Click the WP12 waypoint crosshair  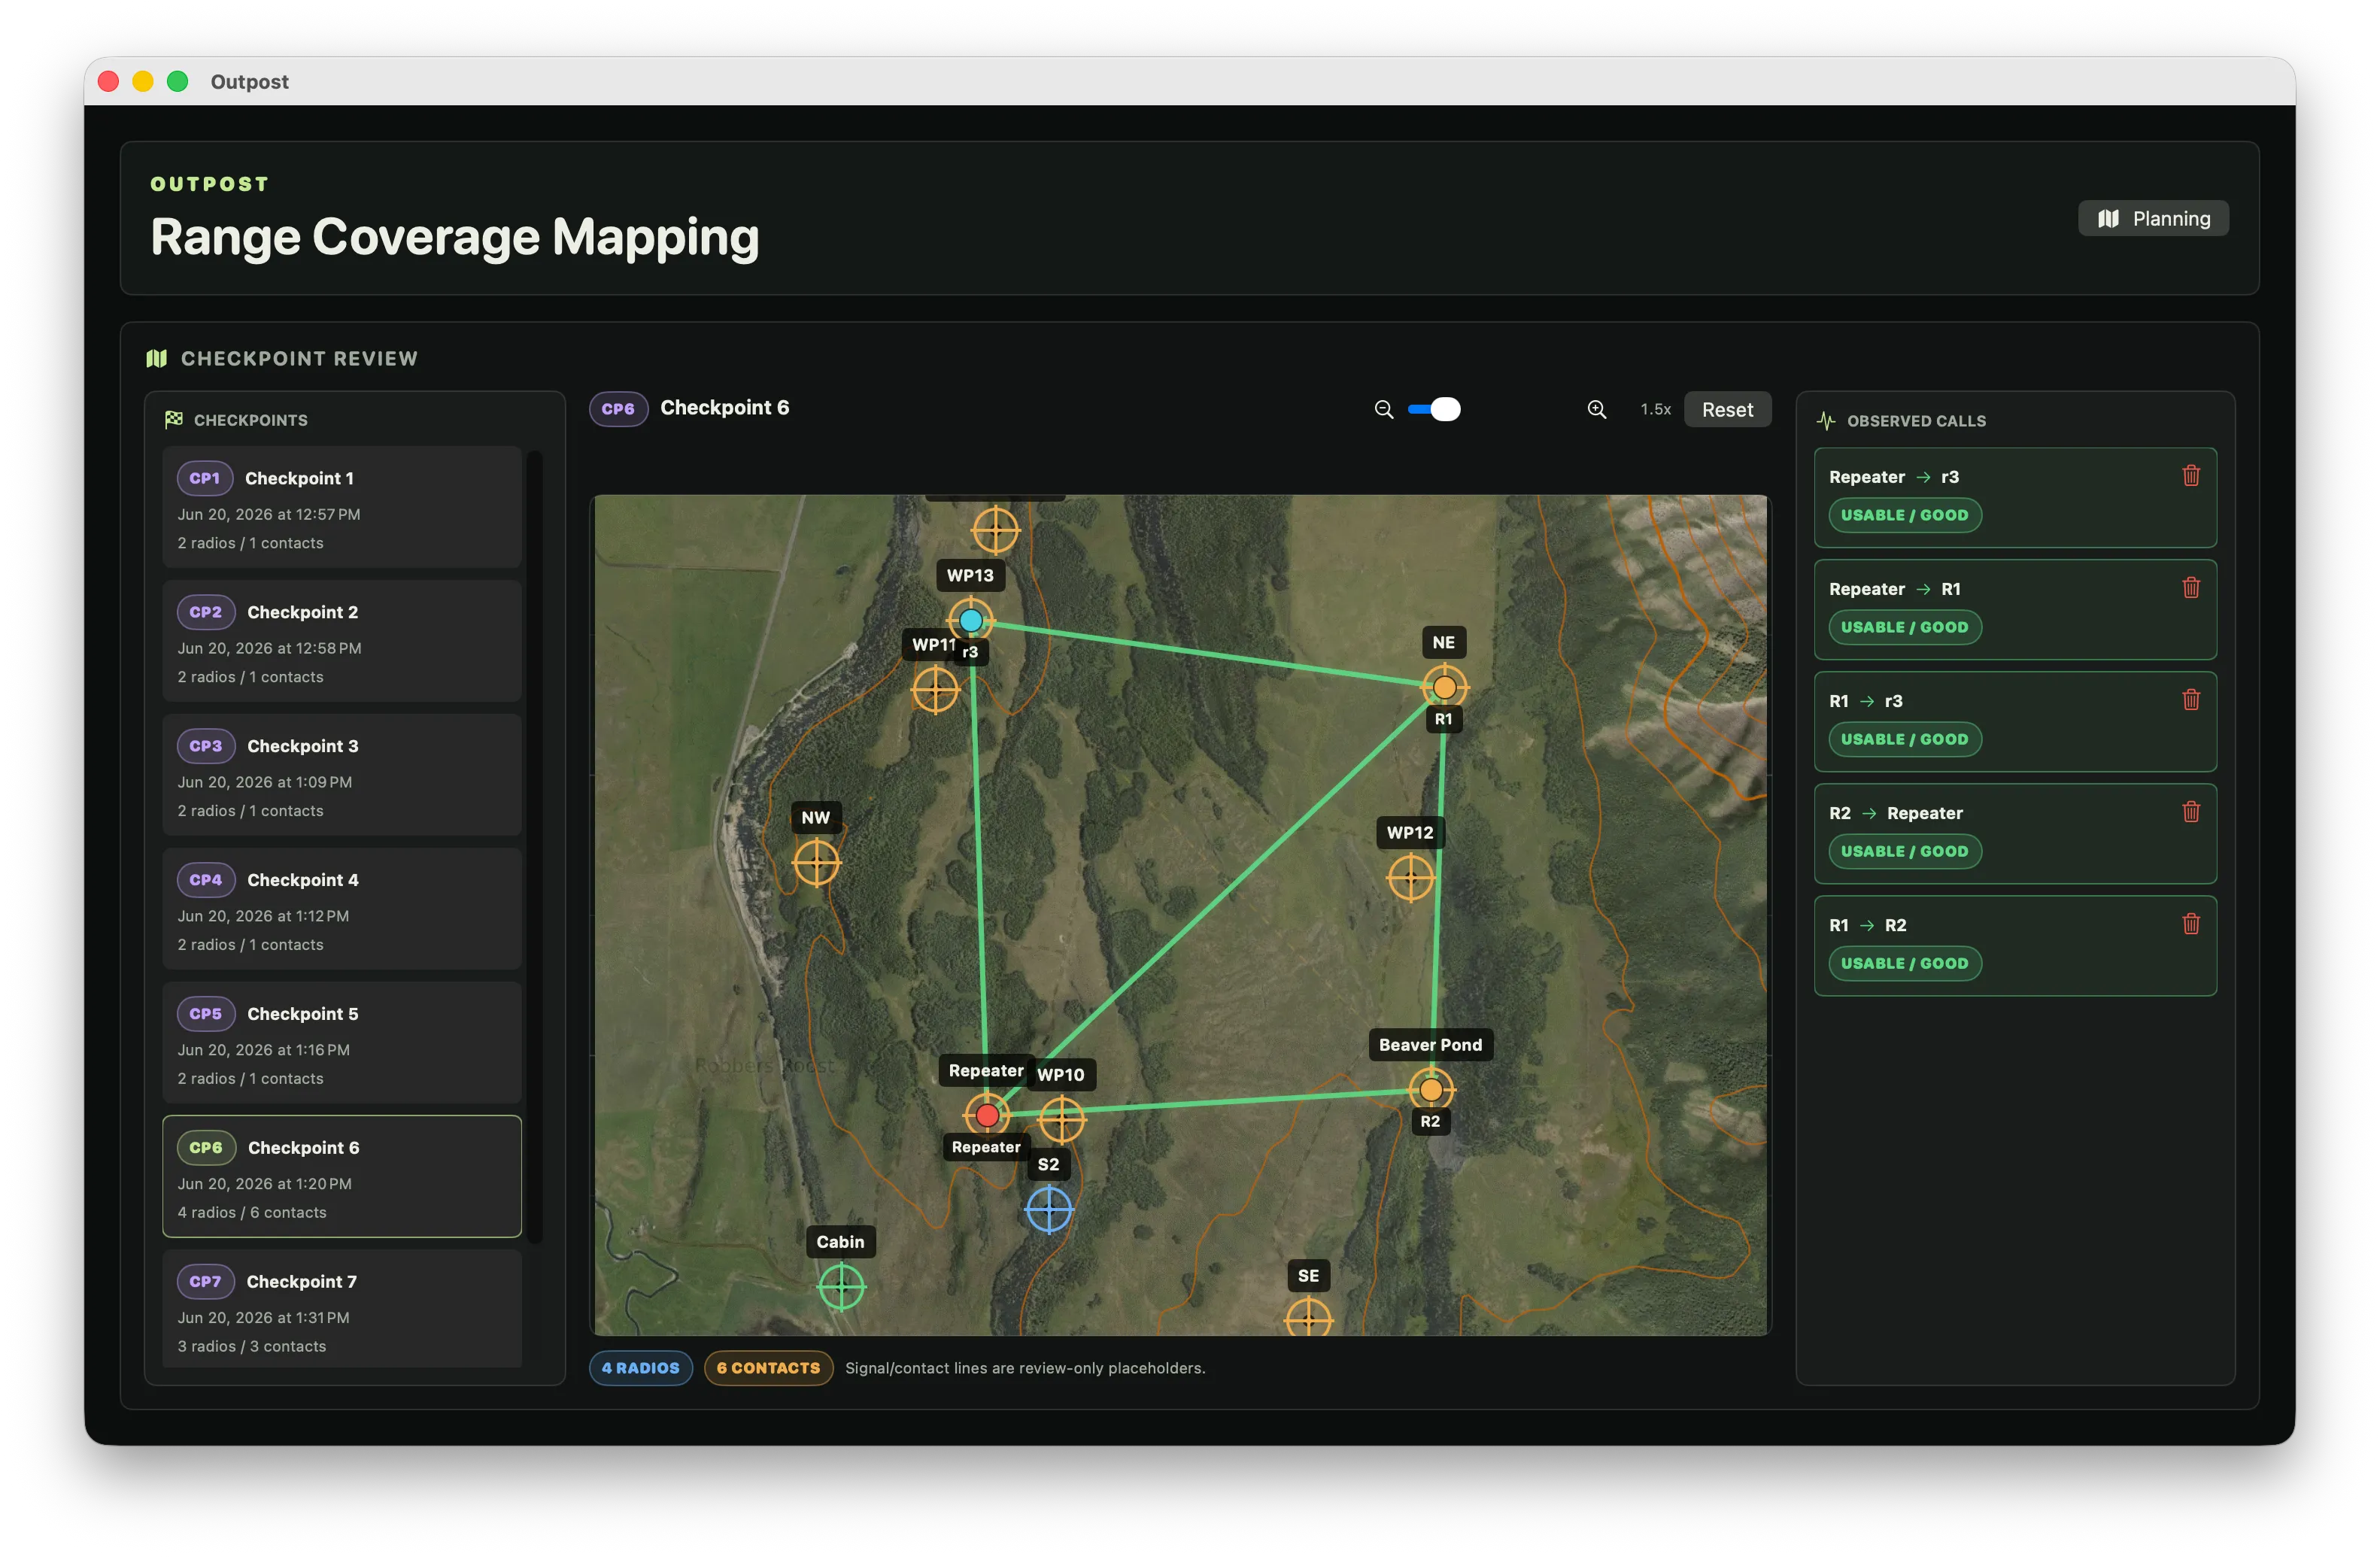coord(1411,878)
